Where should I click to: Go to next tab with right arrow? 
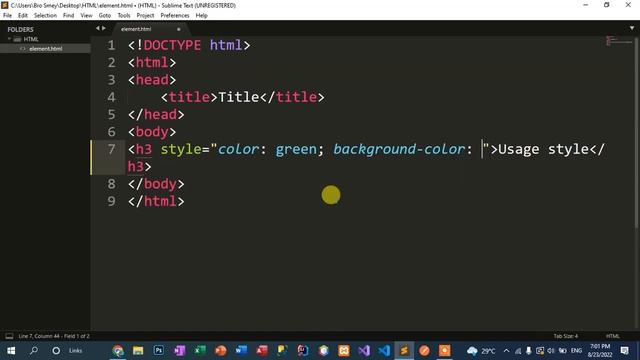click(104, 28)
